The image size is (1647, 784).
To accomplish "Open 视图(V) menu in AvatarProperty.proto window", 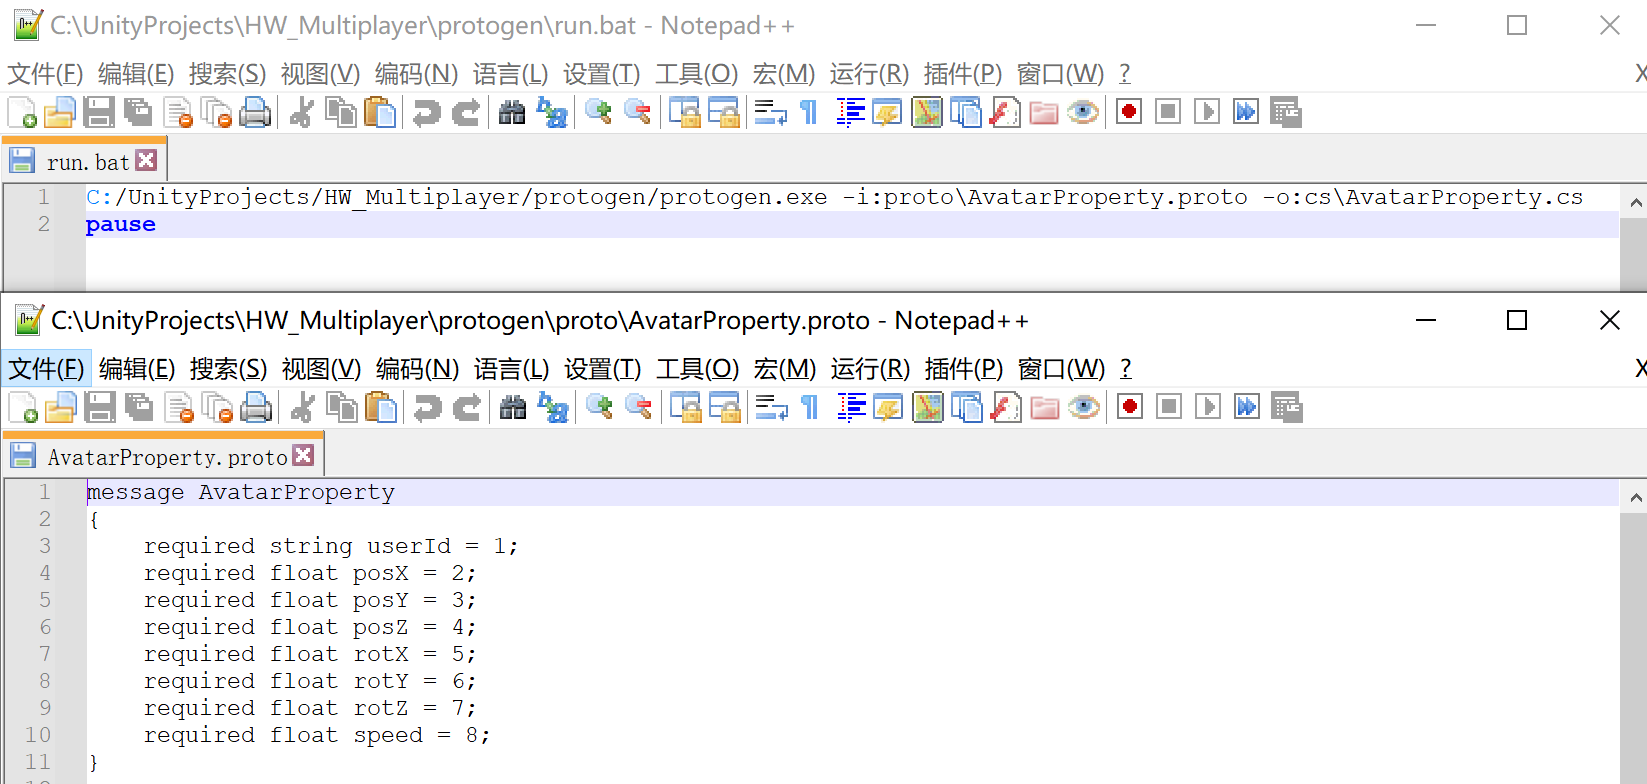I will click(321, 369).
